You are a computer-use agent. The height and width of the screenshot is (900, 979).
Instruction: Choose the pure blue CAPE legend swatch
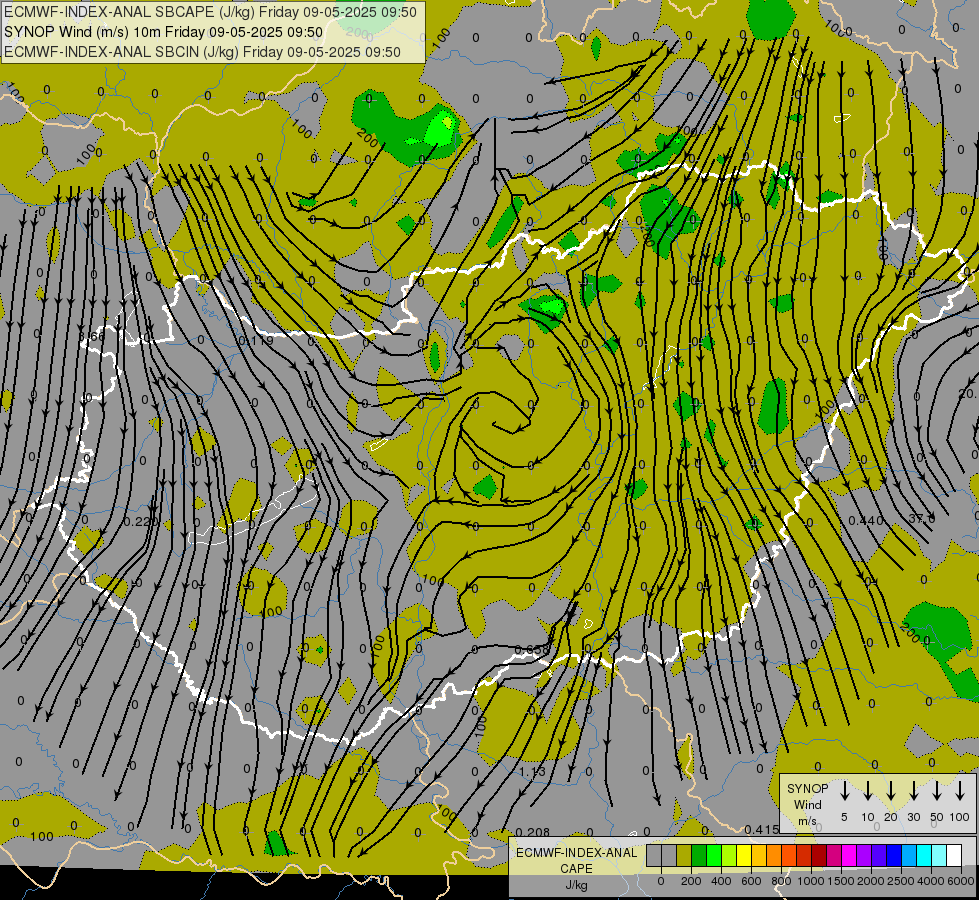[x=895, y=856]
